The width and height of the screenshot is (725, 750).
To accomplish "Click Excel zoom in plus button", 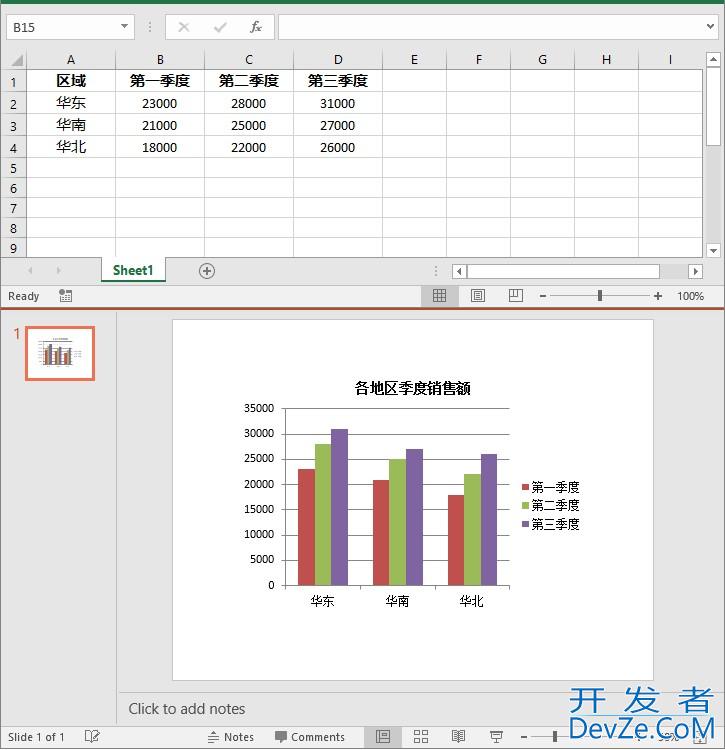I will 658,296.
